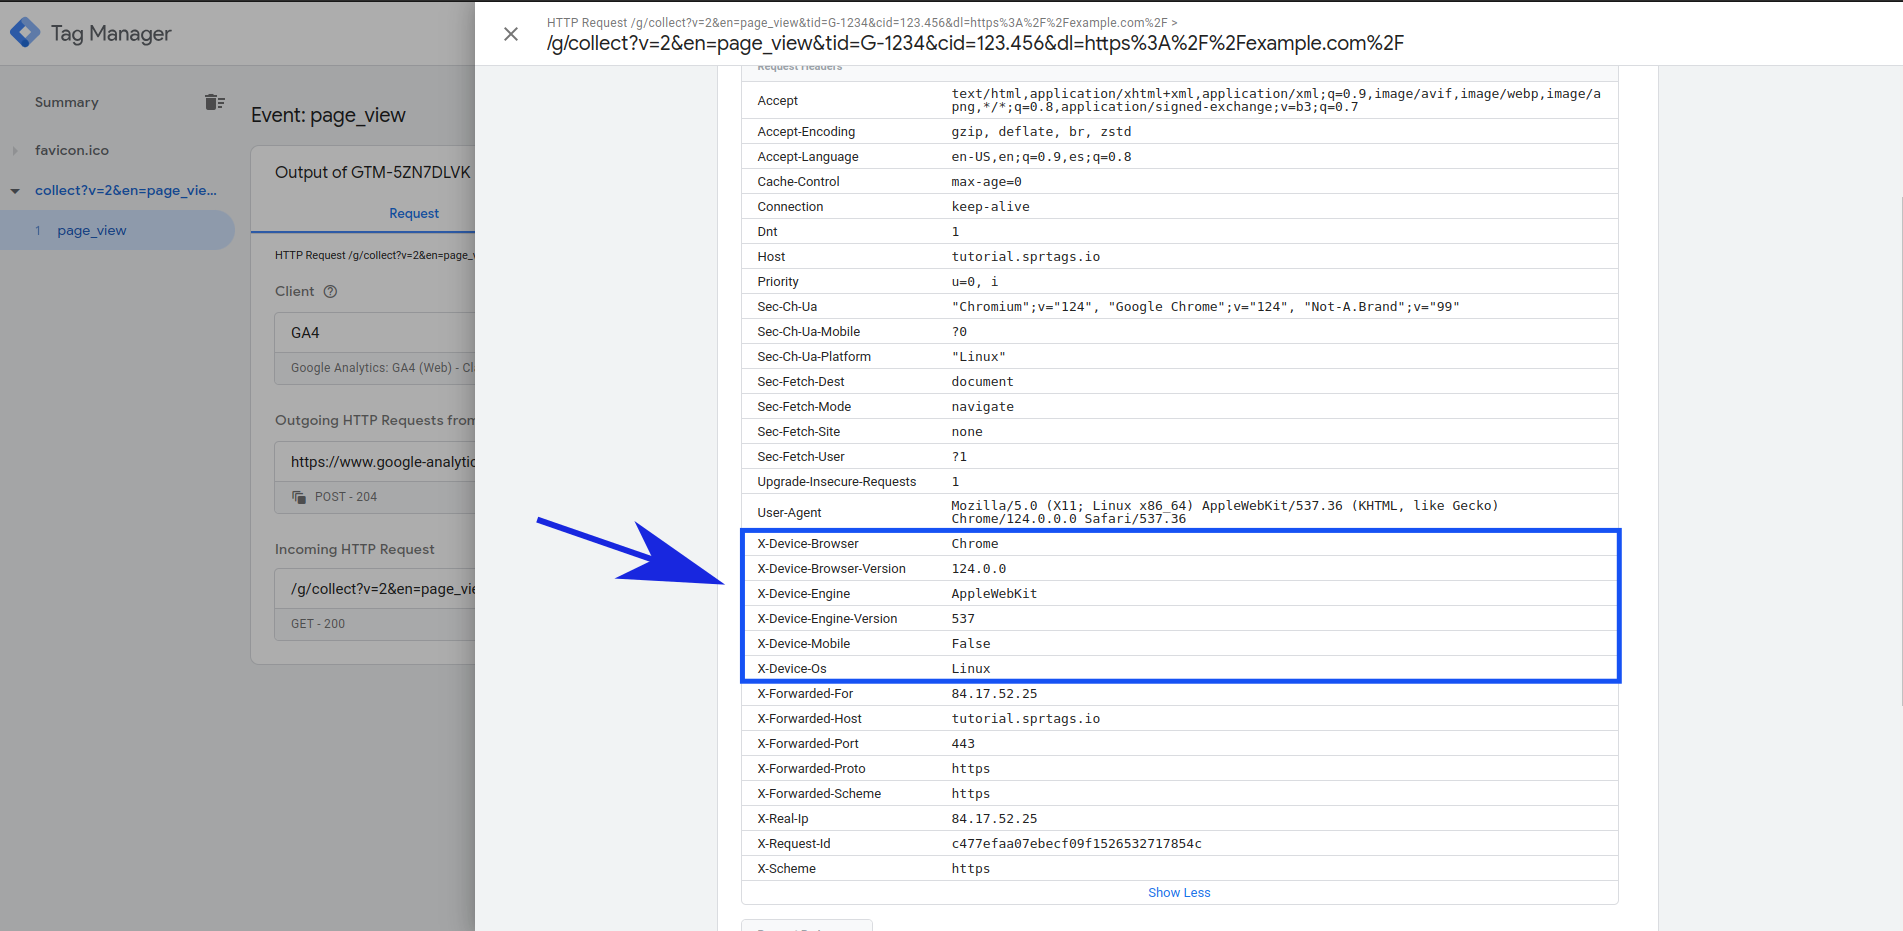This screenshot has width=1903, height=931.
Task: Open the Summary view in sidebar
Action: click(66, 102)
